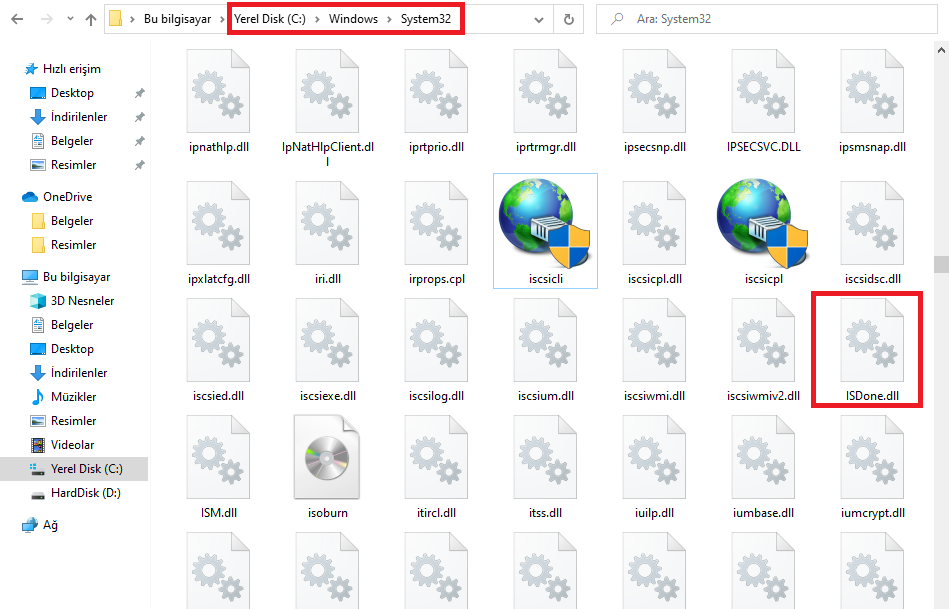Click Yerel Disk (C:) breadcrumb in address bar
949x609 pixels.
[270, 19]
